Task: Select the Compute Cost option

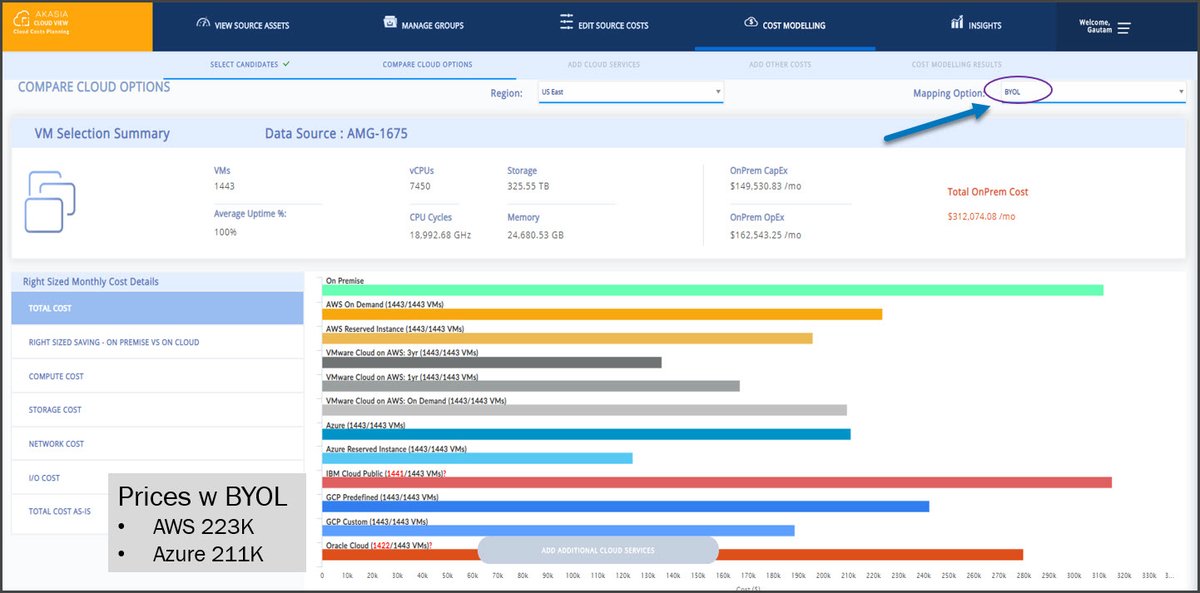Action: (157, 376)
